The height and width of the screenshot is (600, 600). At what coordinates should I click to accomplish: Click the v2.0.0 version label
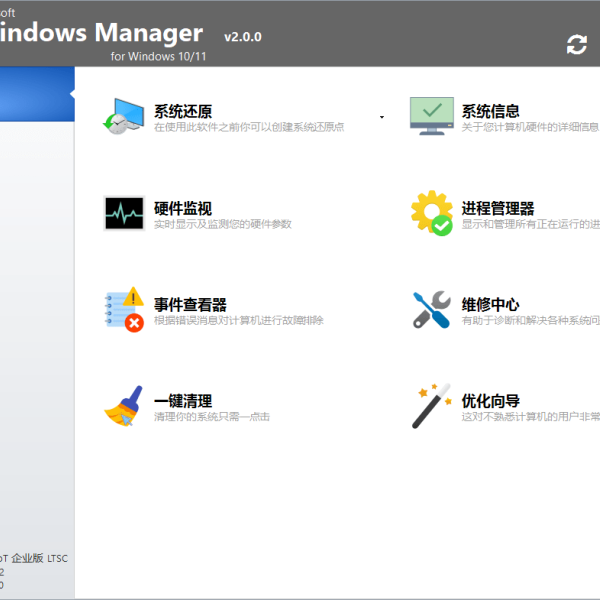click(x=243, y=37)
